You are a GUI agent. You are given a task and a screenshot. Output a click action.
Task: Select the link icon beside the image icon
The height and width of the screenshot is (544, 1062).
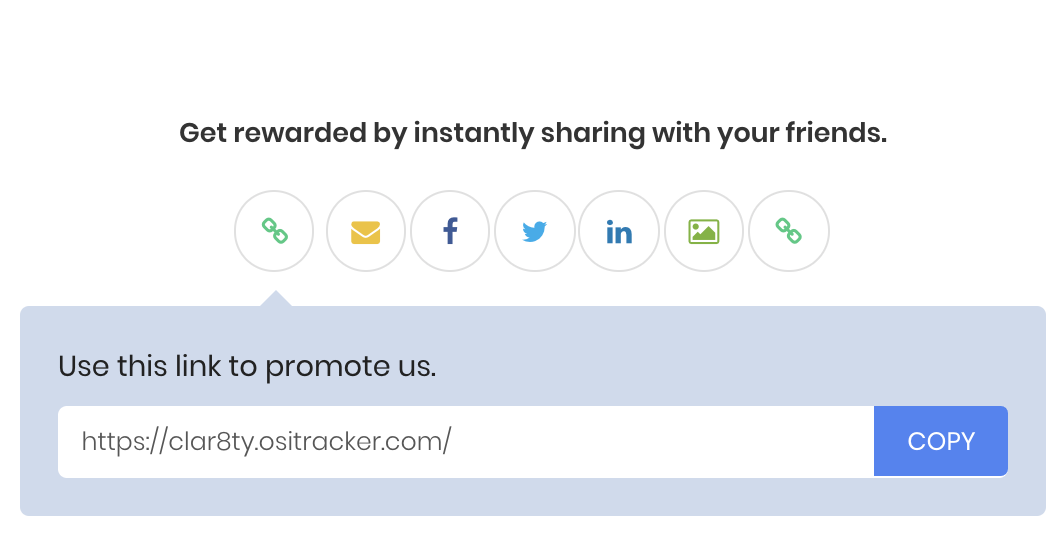[788, 231]
